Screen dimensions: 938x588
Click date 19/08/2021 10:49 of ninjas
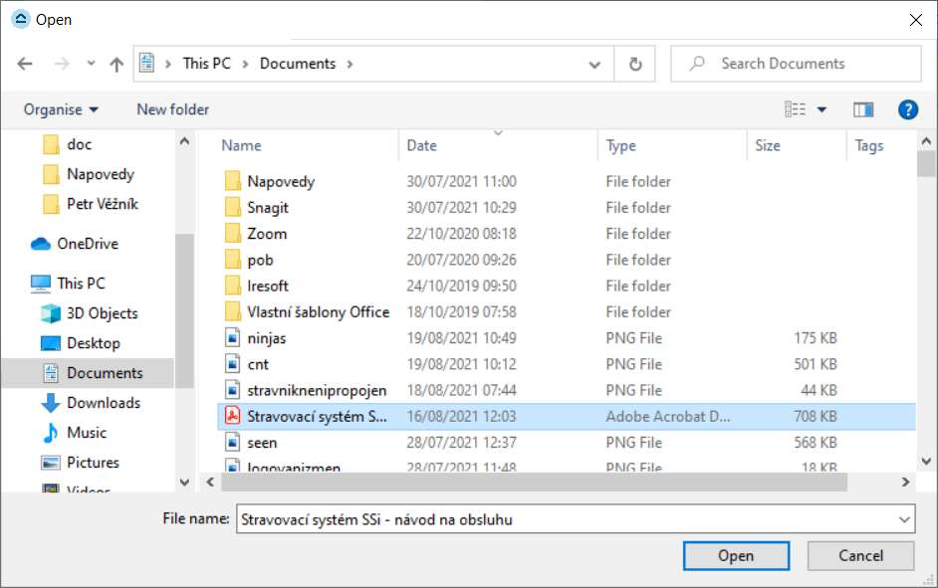tap(461, 338)
